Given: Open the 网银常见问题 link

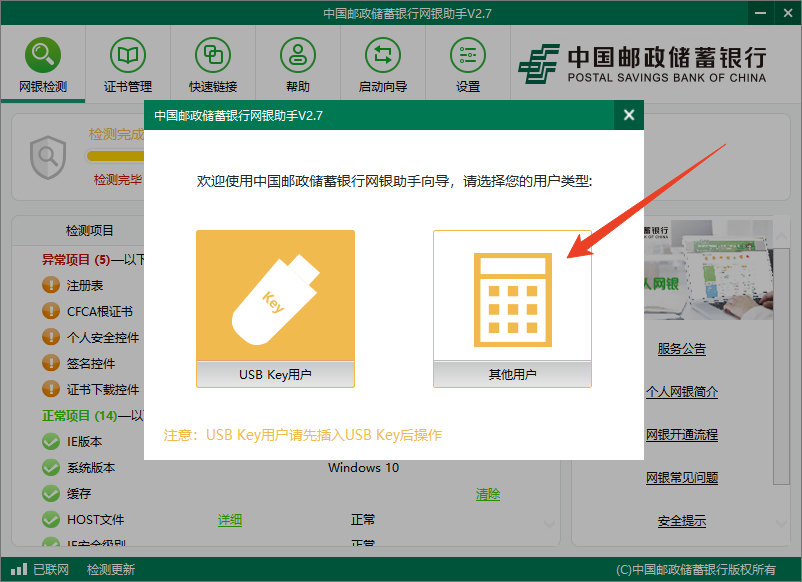Looking at the screenshot, I should [682, 478].
